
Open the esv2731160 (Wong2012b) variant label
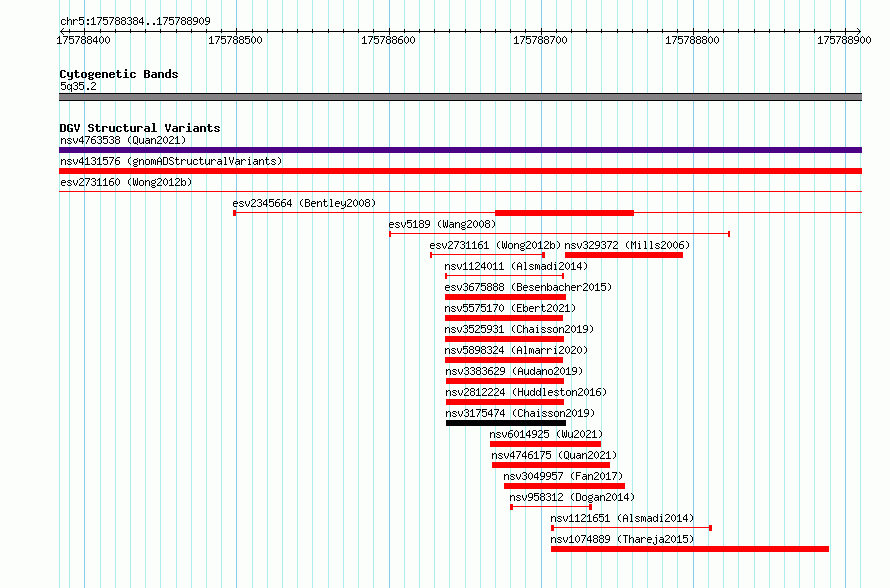[x=126, y=182]
